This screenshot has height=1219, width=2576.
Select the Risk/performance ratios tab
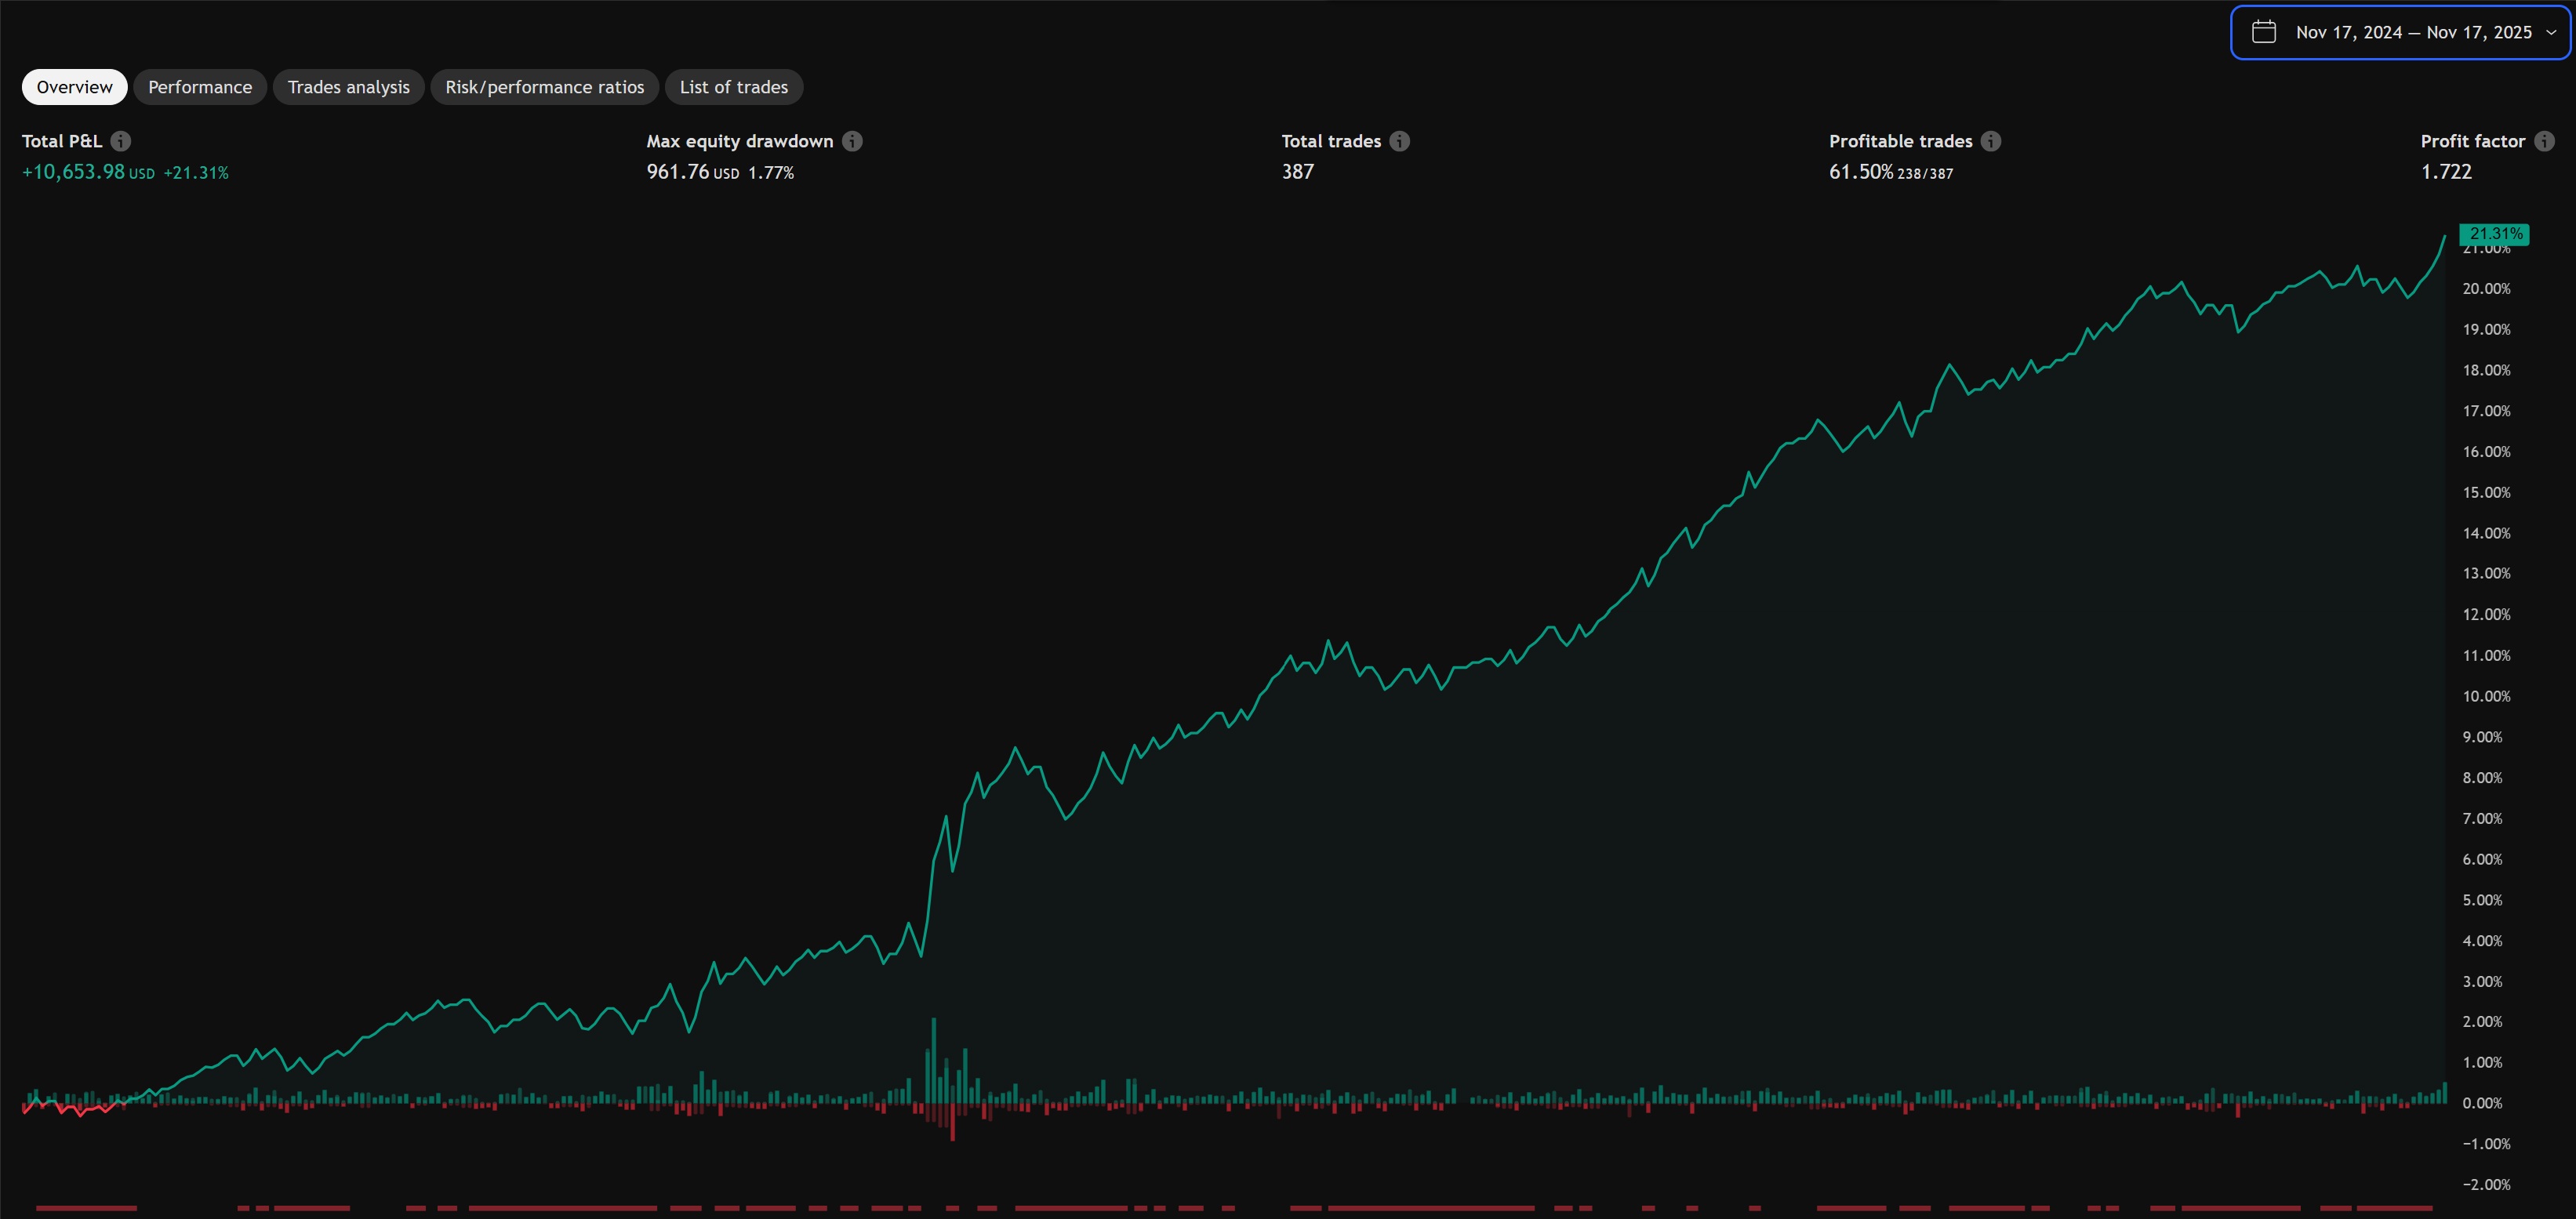tap(544, 87)
